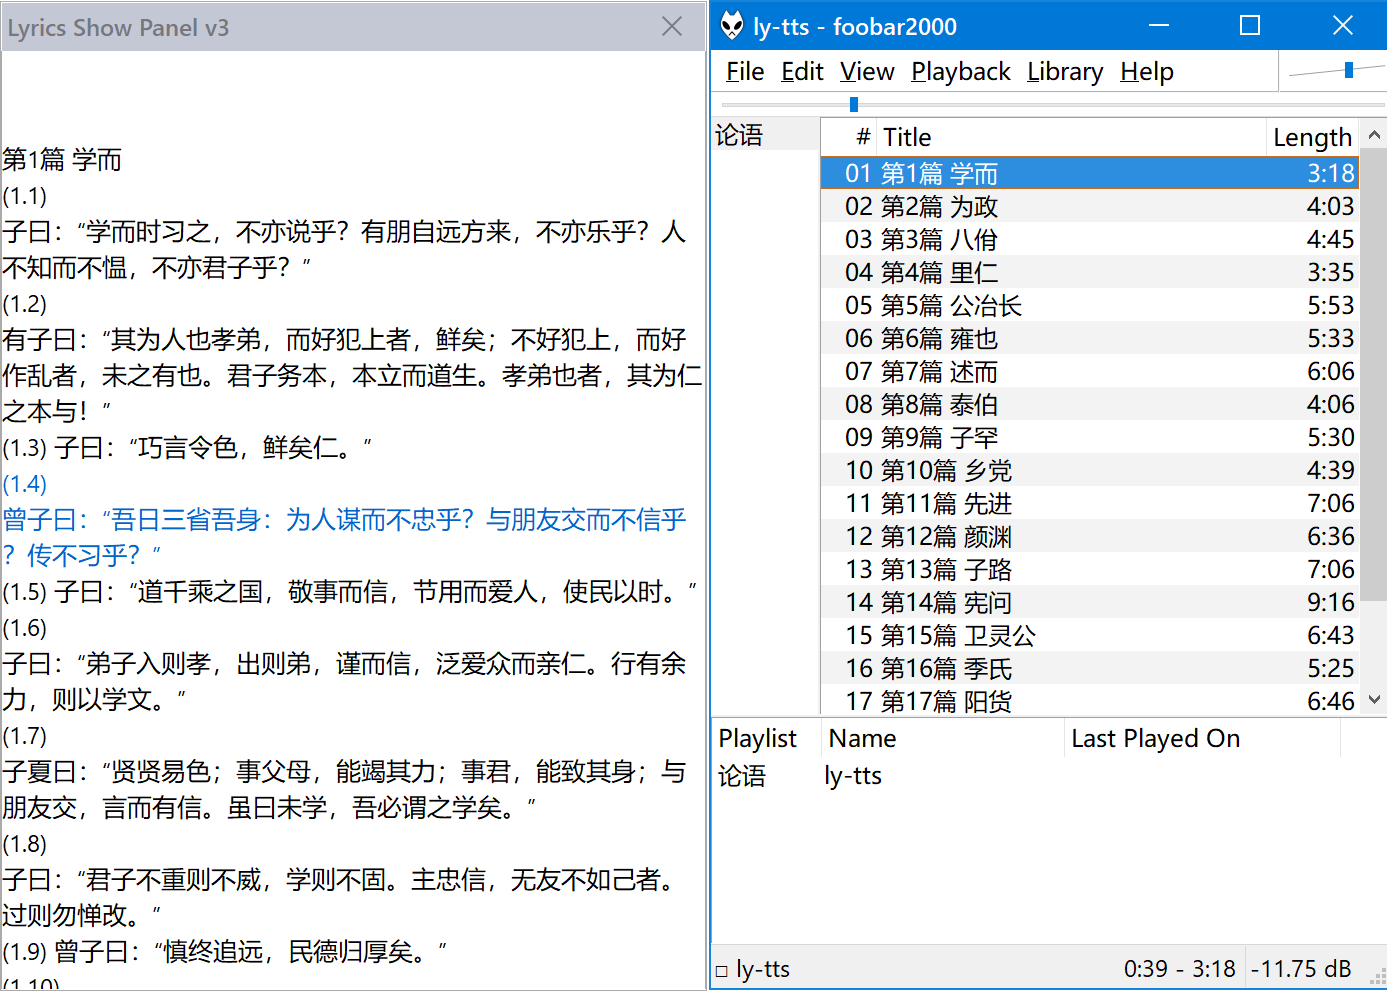1387x991 pixels.
Task: Click the Playlist column header in bottom panel
Action: tap(766, 738)
